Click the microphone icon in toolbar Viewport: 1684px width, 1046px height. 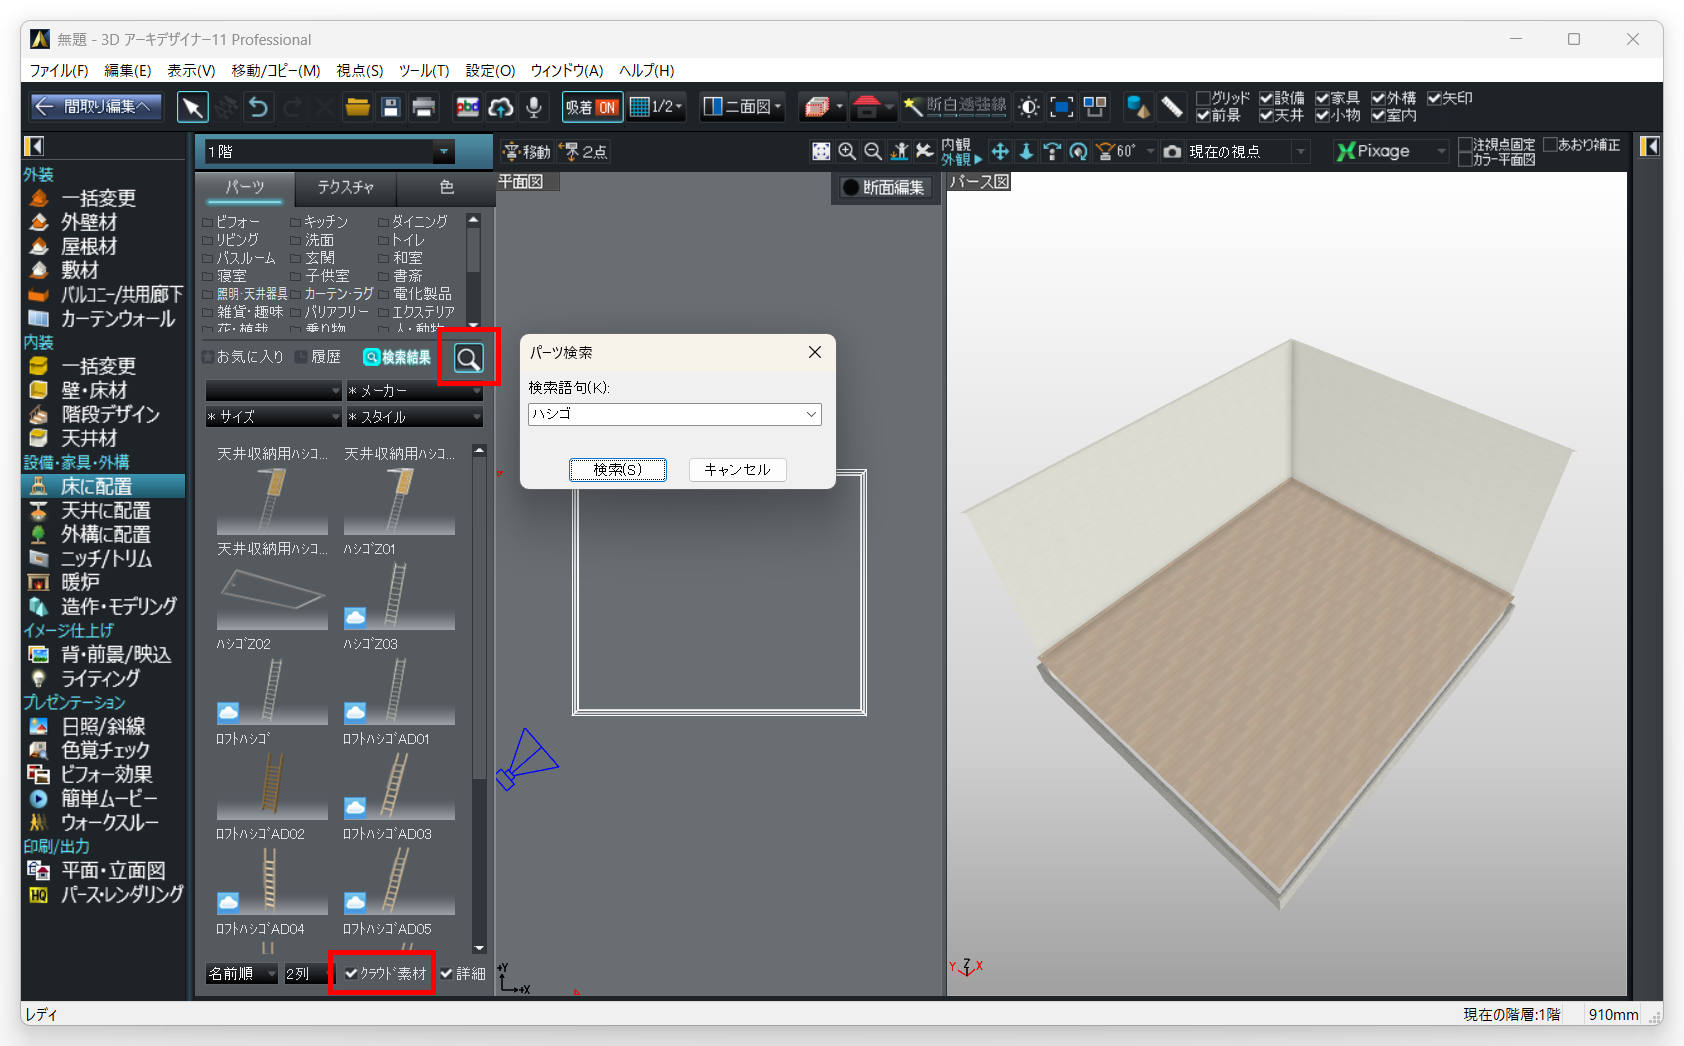tap(534, 107)
